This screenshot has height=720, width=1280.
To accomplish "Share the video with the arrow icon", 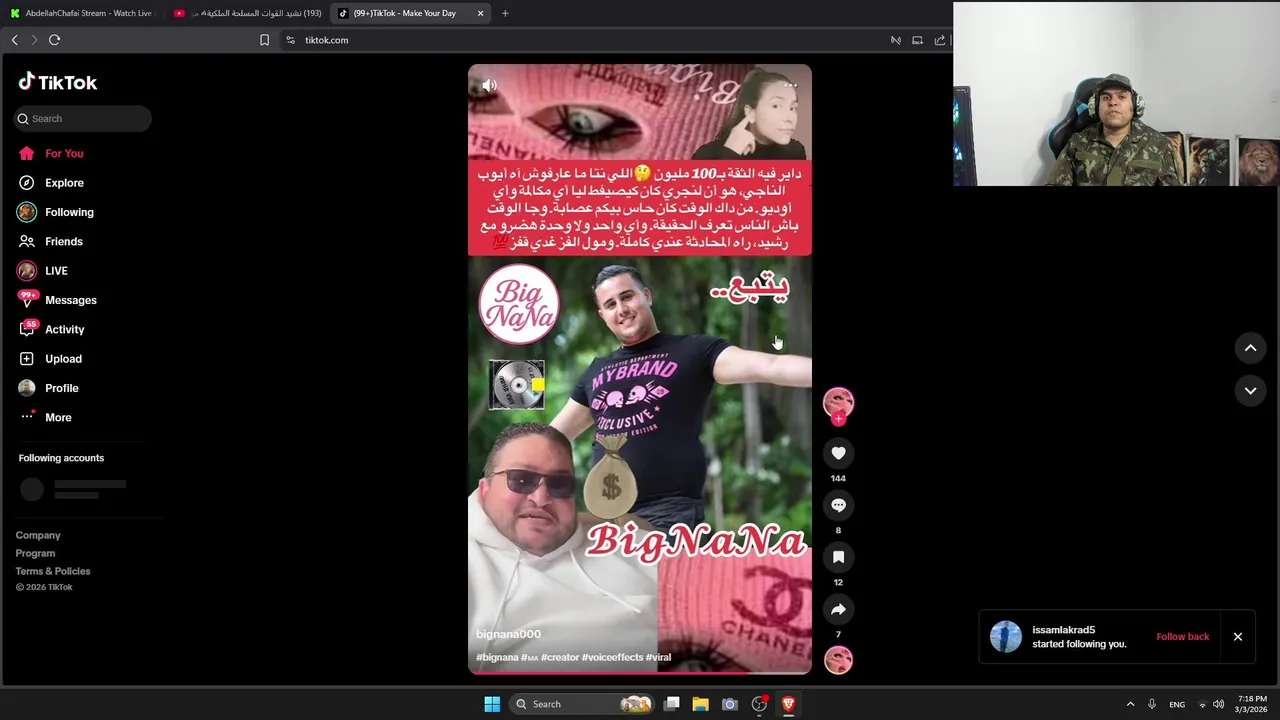I will coord(838,609).
